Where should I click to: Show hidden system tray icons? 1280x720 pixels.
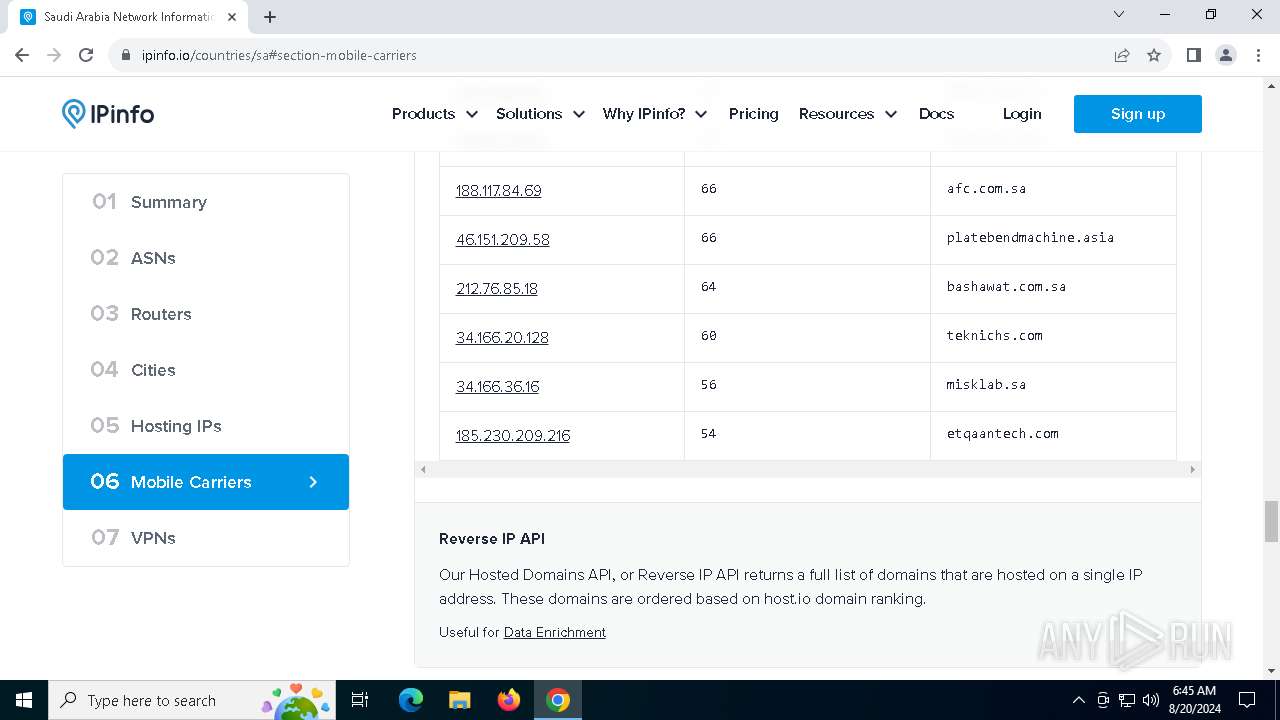pyautogui.click(x=1078, y=700)
